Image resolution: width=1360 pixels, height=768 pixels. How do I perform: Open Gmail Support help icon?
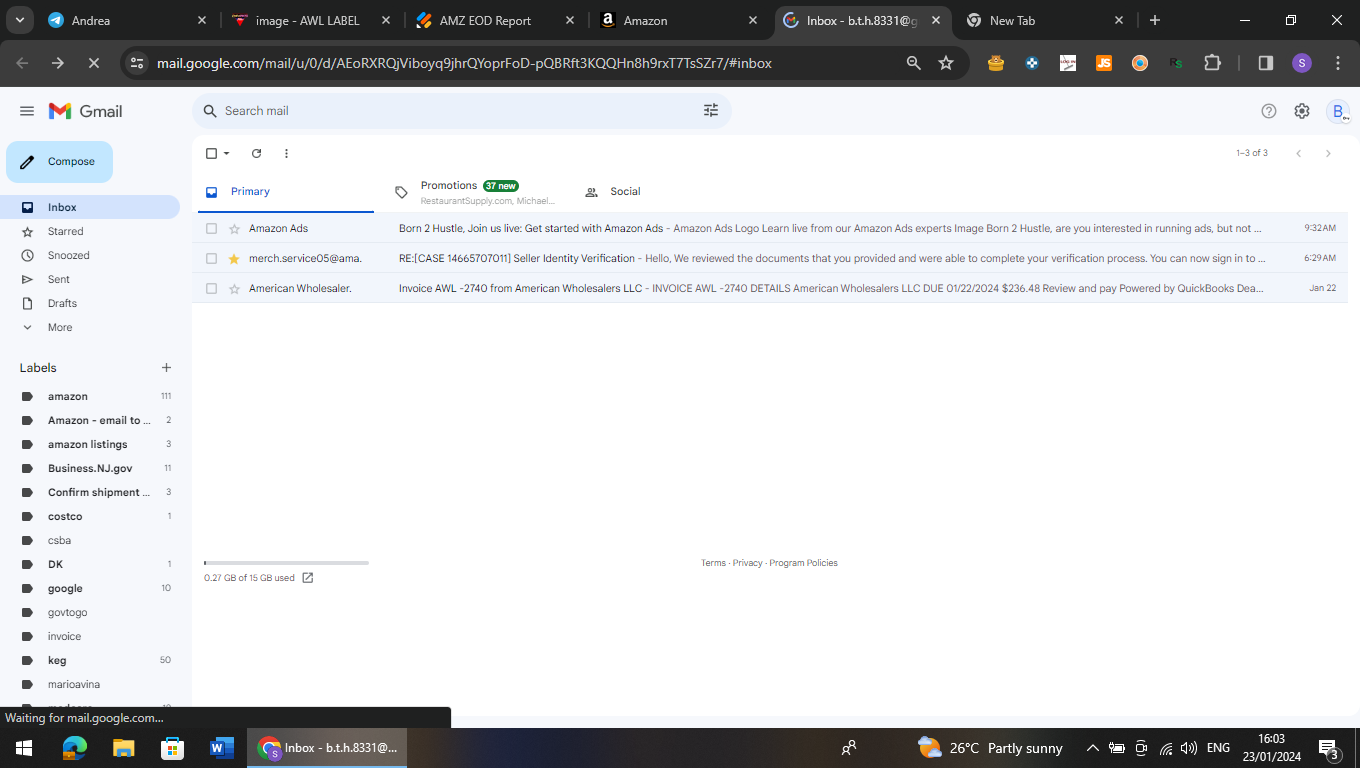coord(1269,111)
